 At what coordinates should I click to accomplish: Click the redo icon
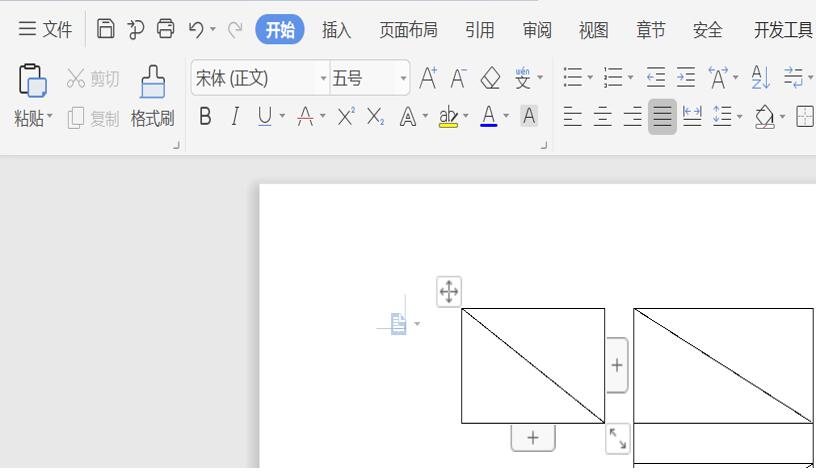click(235, 29)
